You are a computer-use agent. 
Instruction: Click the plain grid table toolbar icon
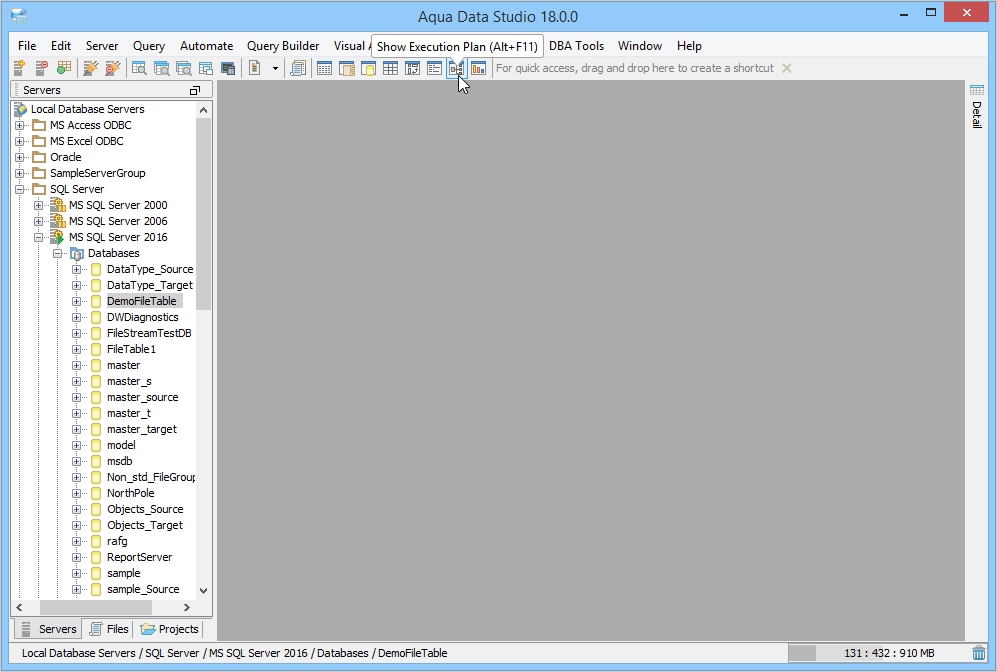click(x=390, y=68)
